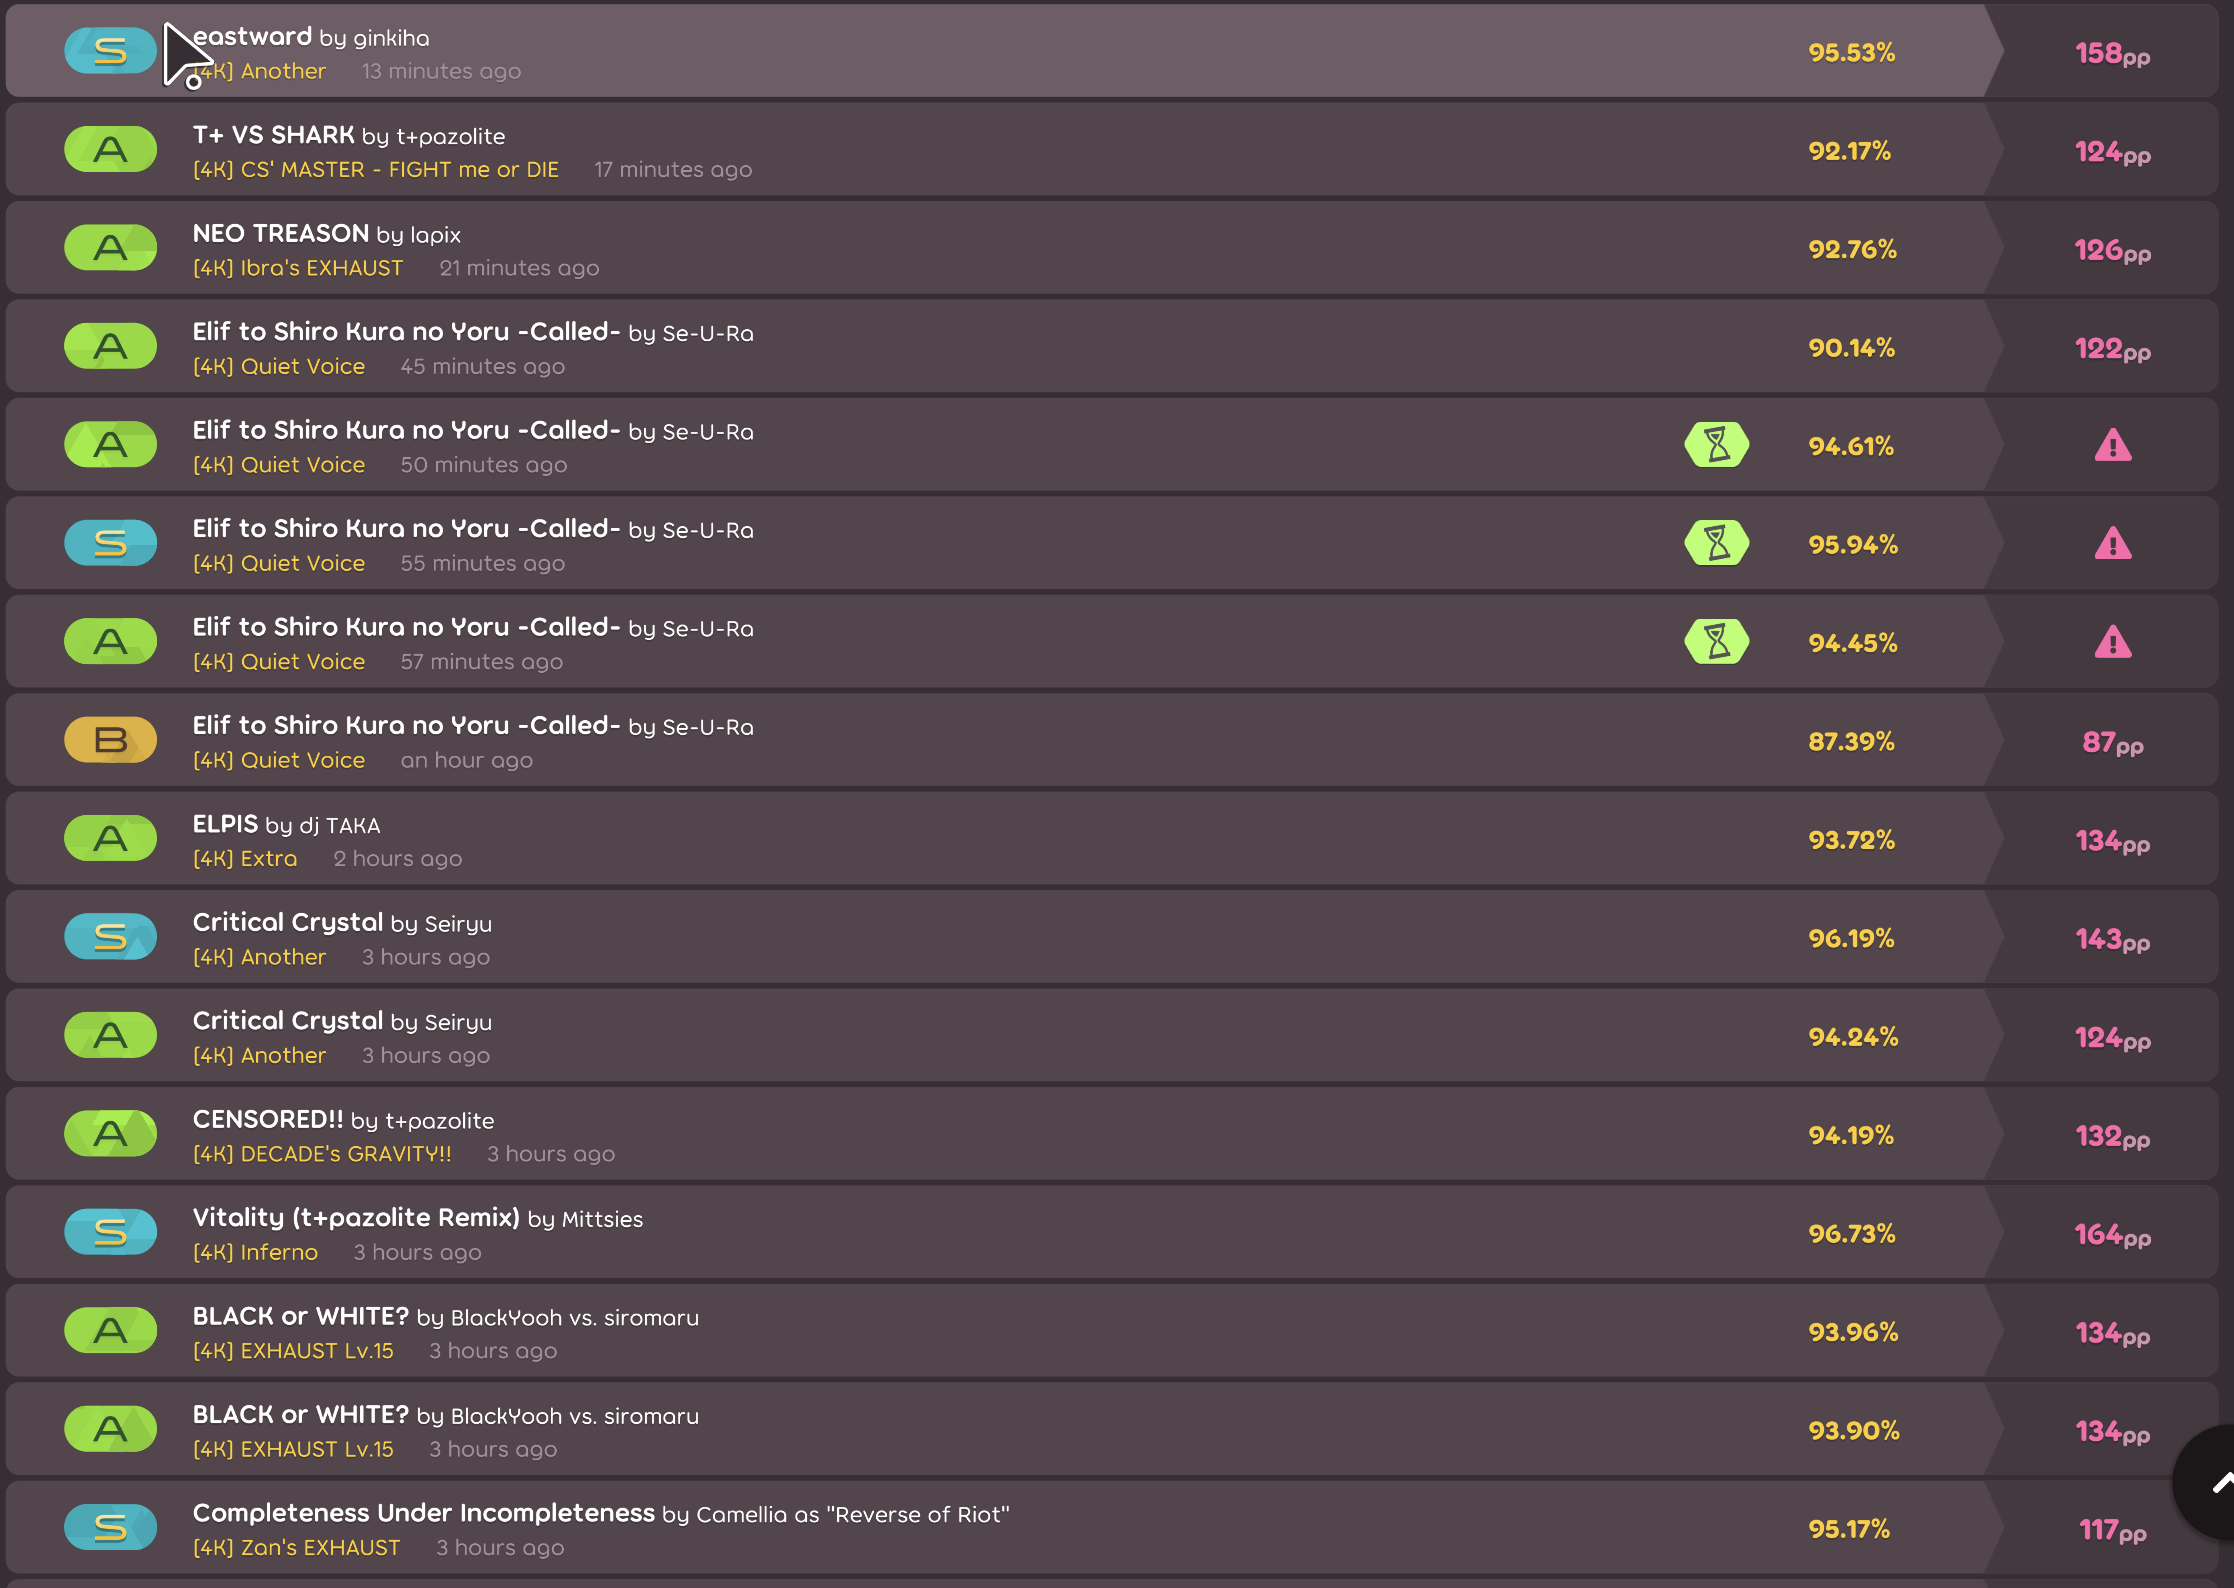Screen dimensions: 2234x1588
Task: Click the A rank badge on CENSORED!!
Action: click(110, 1133)
